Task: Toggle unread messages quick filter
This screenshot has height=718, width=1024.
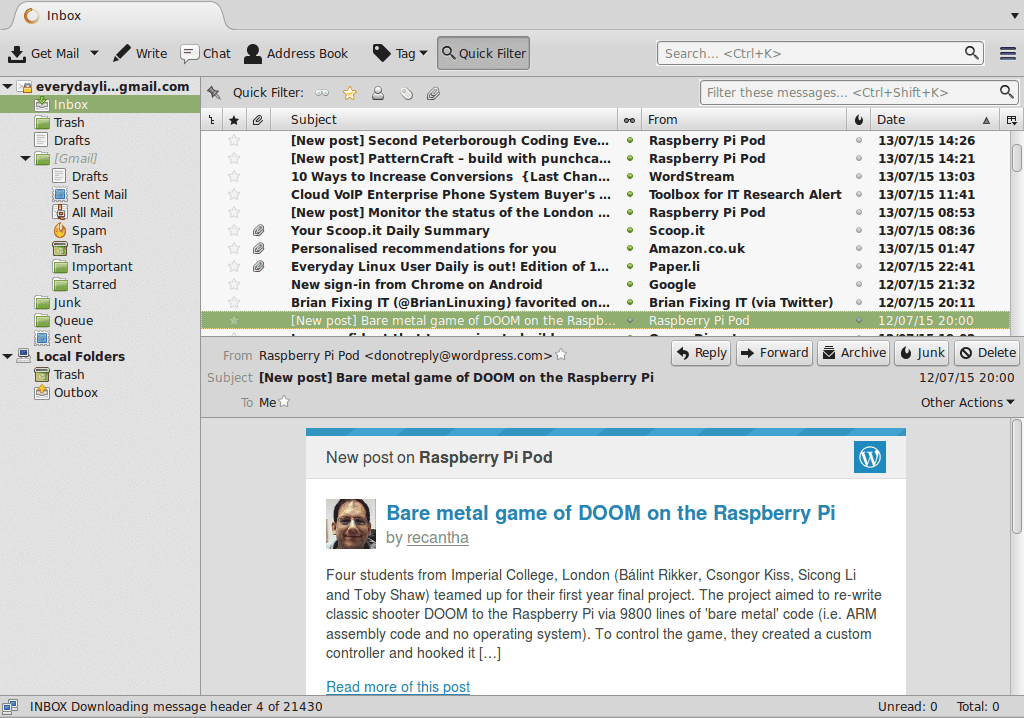Action: click(x=322, y=93)
